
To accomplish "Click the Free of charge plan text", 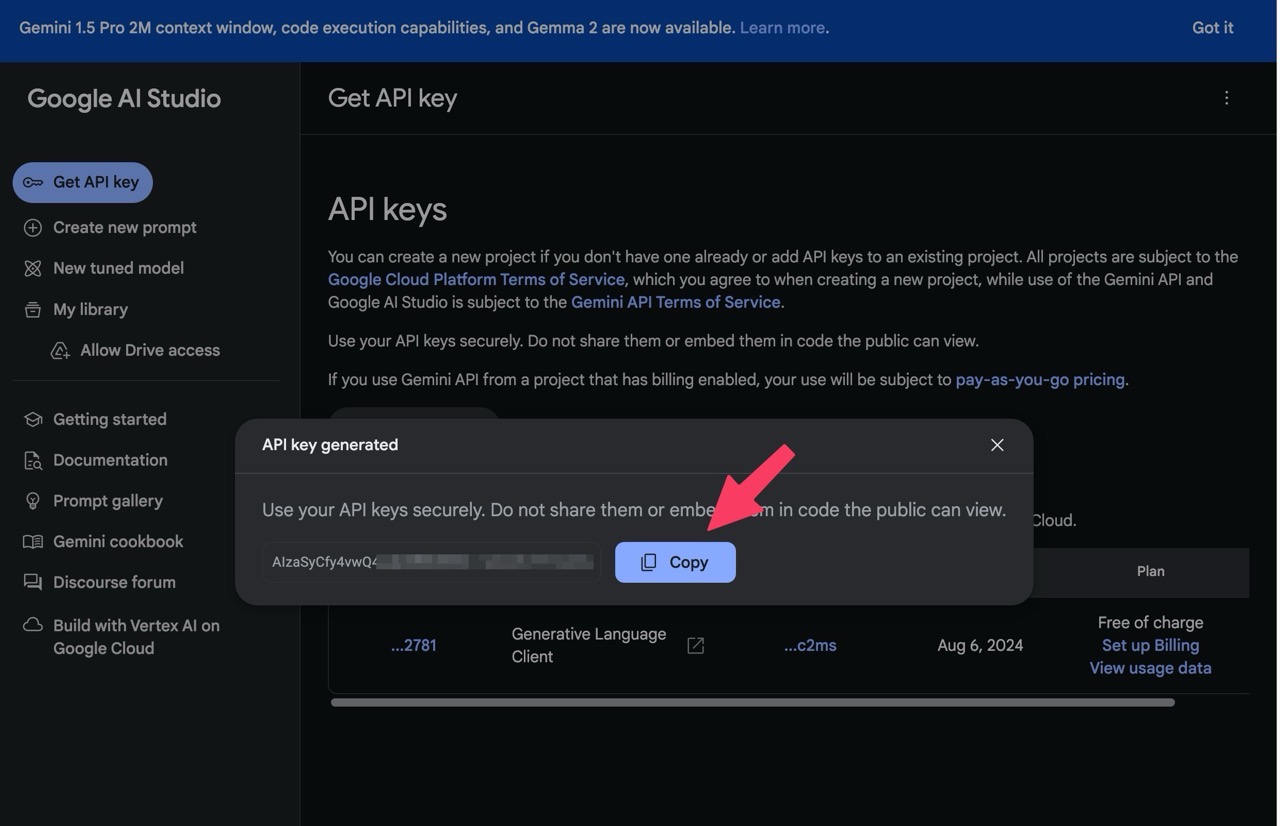I will point(1150,623).
